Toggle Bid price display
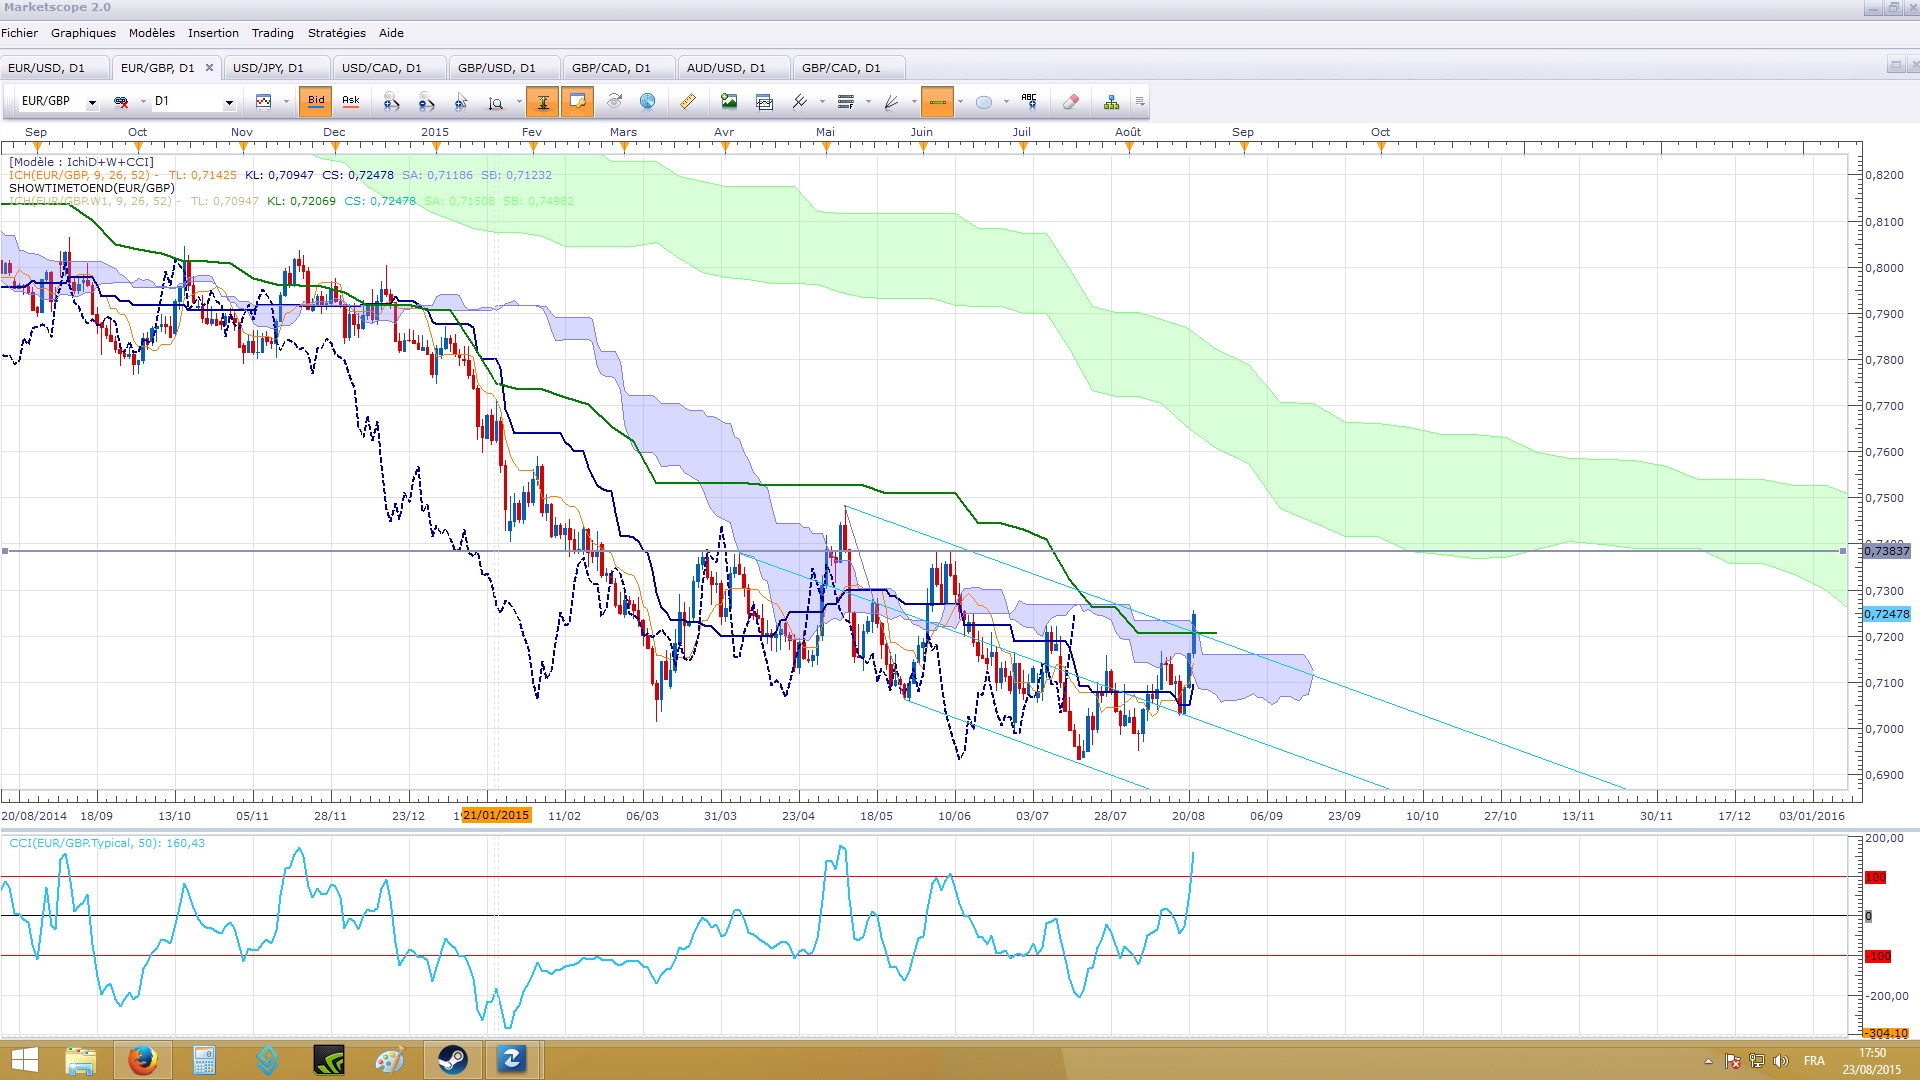 (316, 101)
